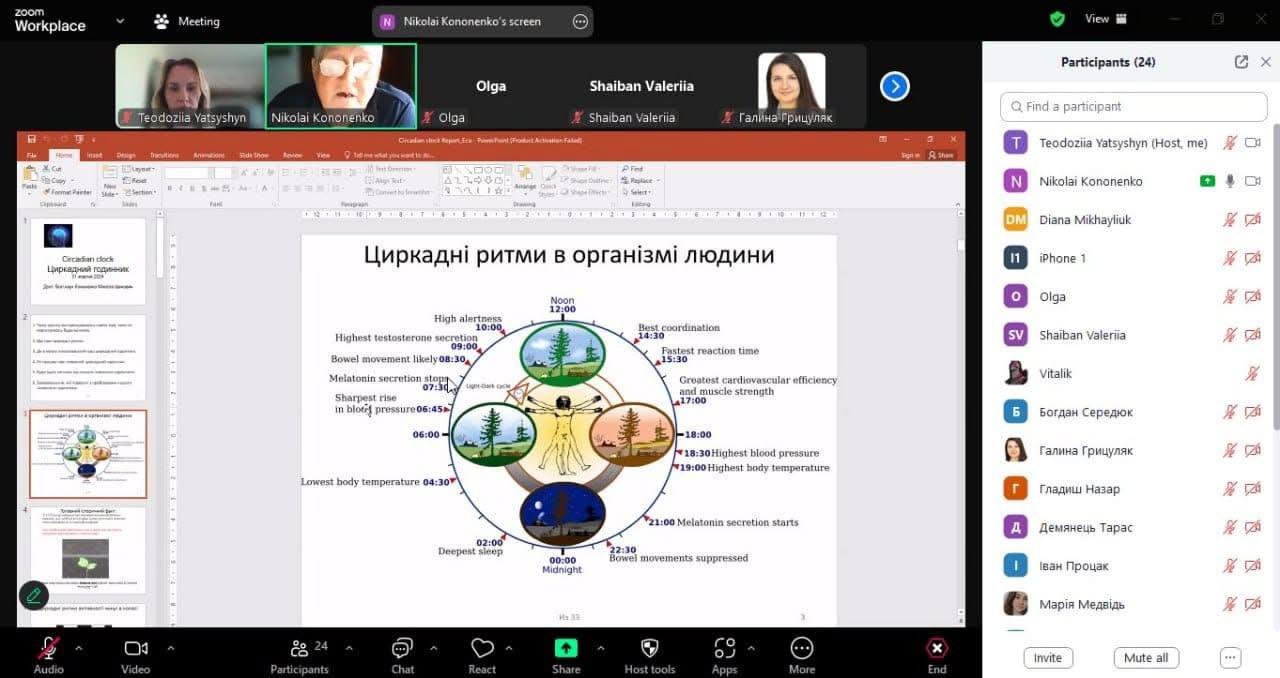Expand the audio options caret
This screenshot has height=678, width=1280.
tap(79, 648)
